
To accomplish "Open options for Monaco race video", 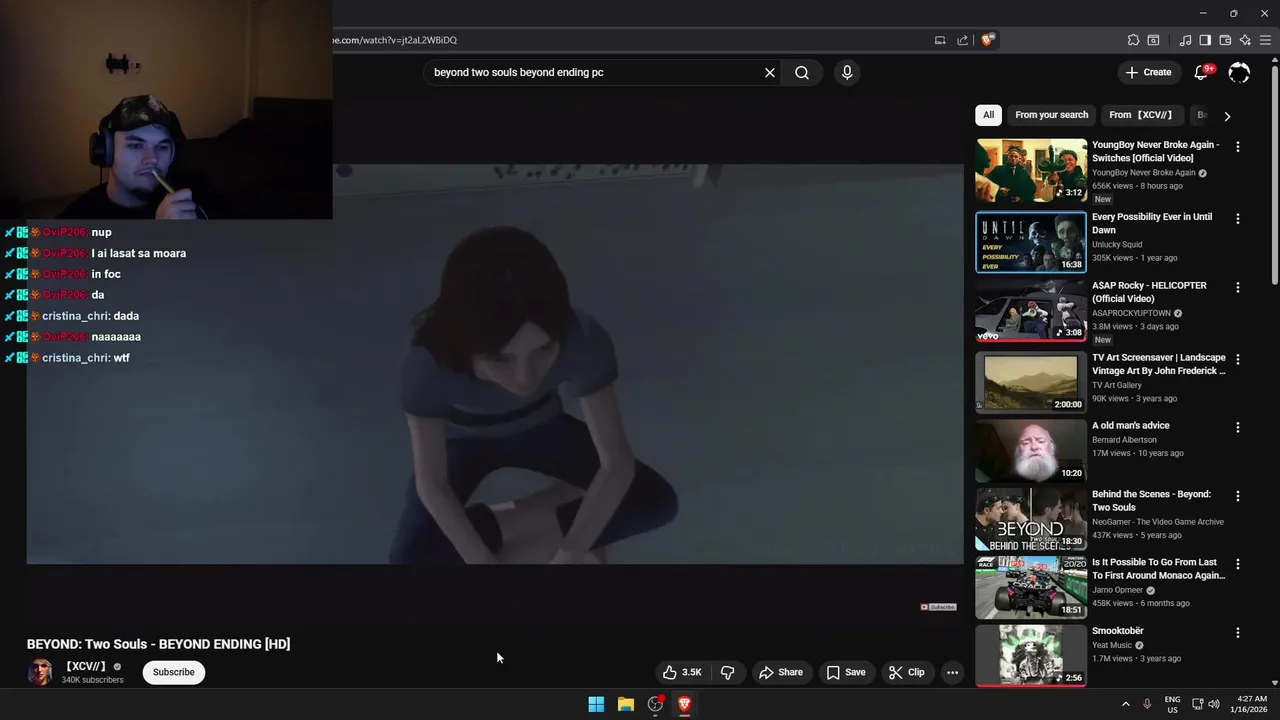I will click(1238, 565).
